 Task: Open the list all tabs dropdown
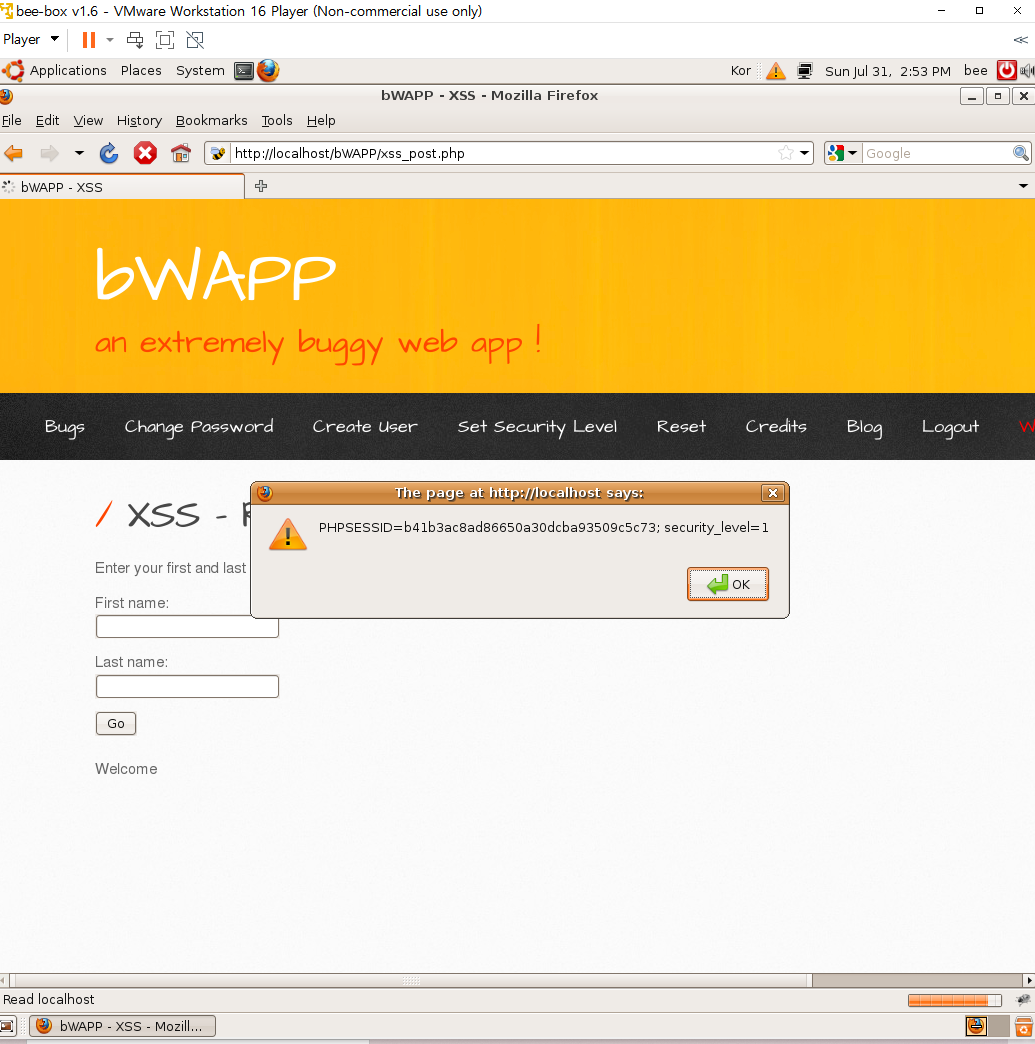point(1023,186)
